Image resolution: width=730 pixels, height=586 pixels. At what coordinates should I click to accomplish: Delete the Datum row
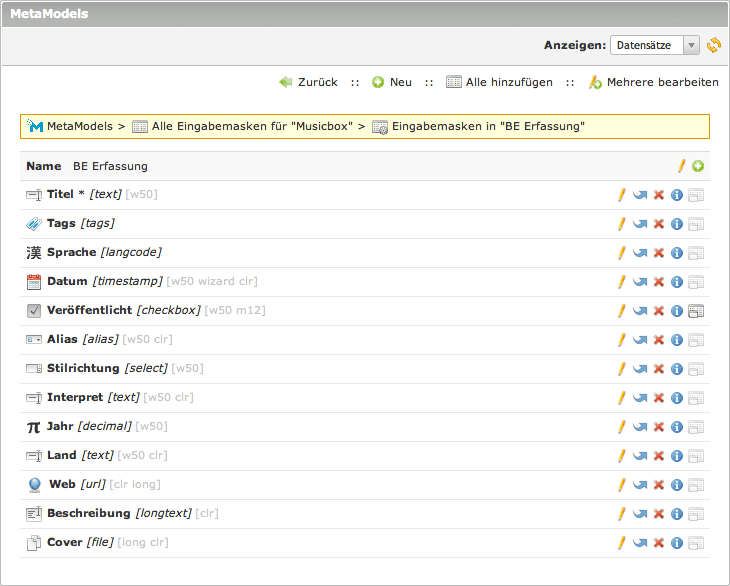click(658, 282)
